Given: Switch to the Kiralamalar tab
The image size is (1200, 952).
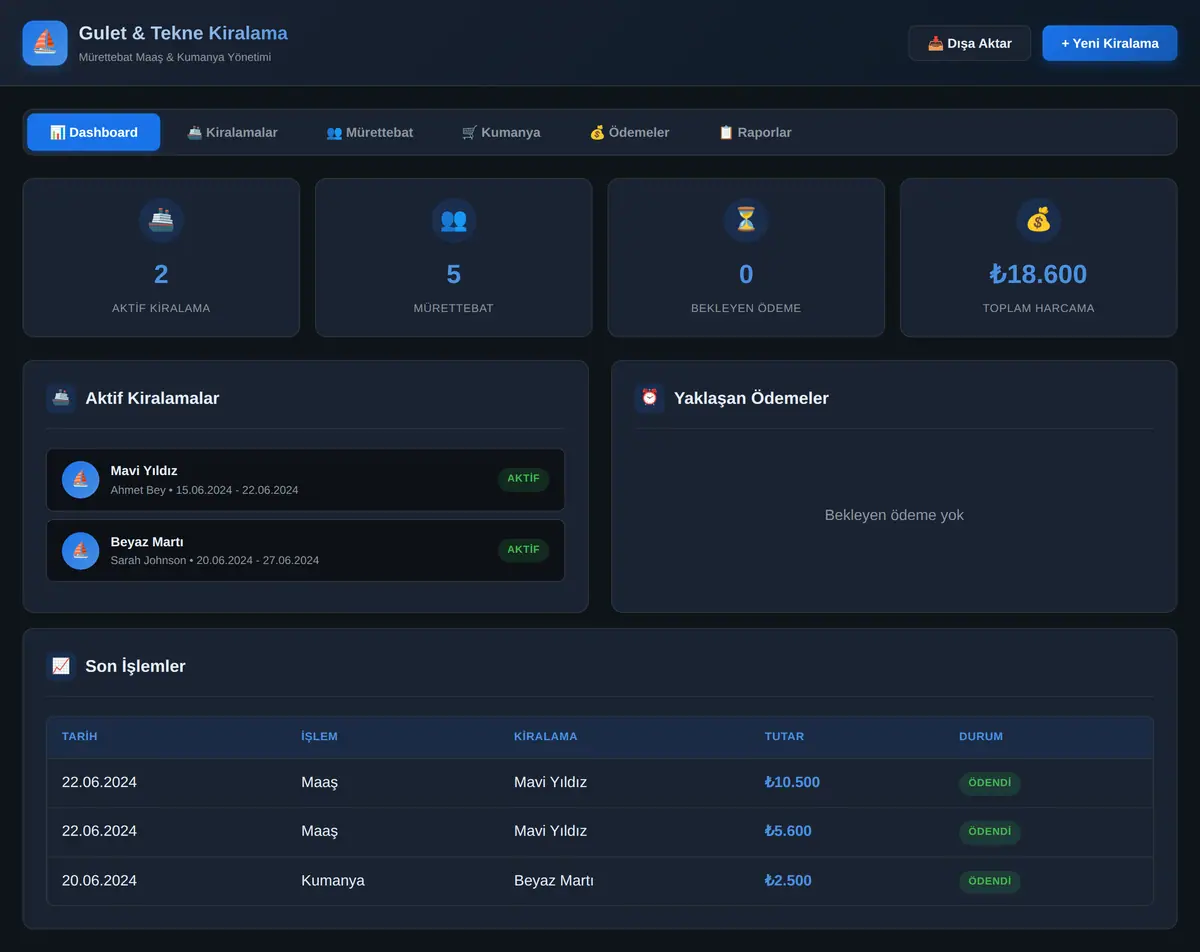Looking at the screenshot, I should (232, 132).
